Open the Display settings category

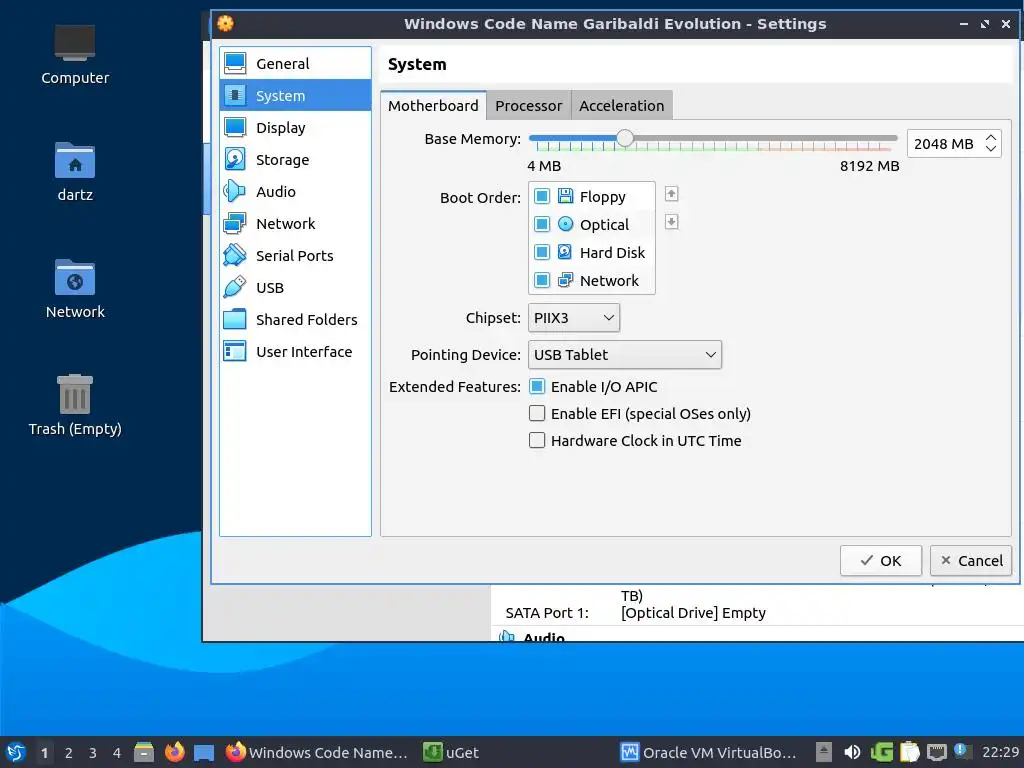click(x=295, y=127)
